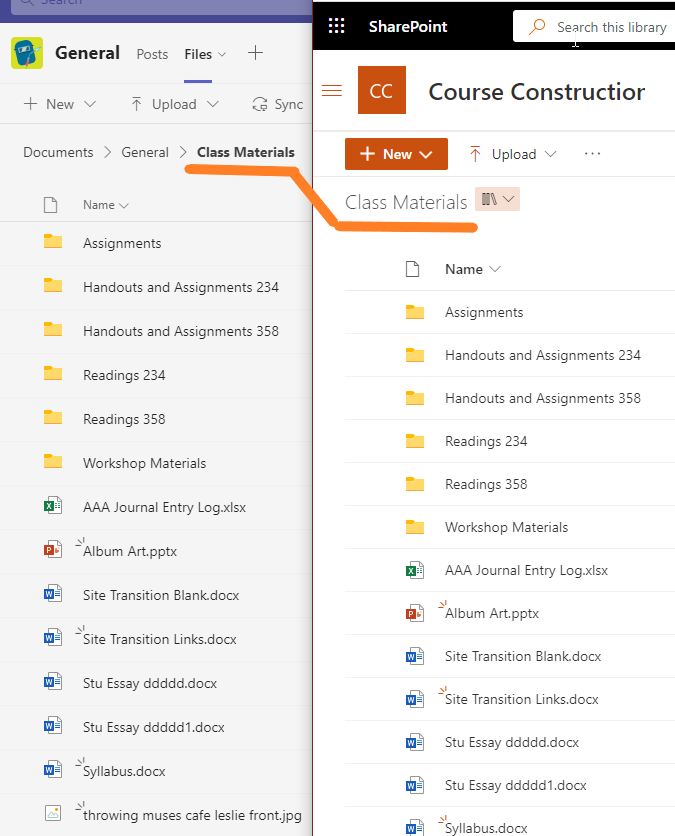Open the library view switcher dropdown
This screenshot has height=836, width=675.
(497, 199)
